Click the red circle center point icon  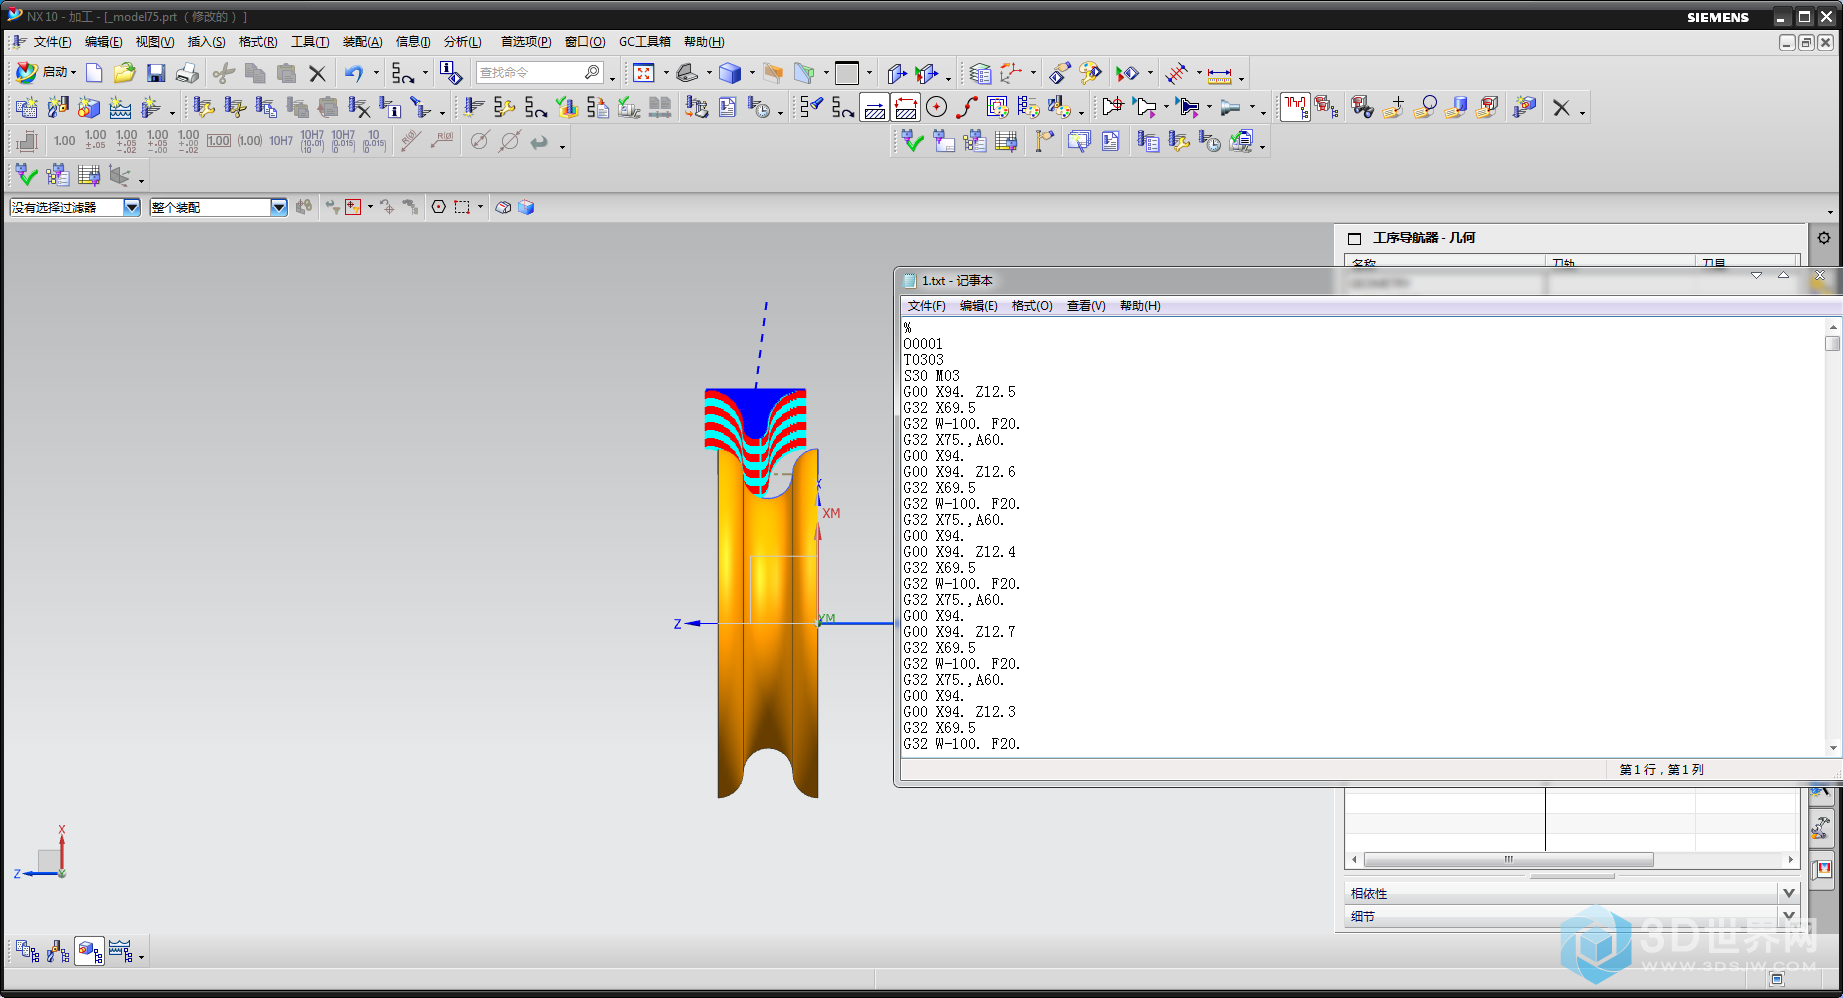(x=936, y=107)
